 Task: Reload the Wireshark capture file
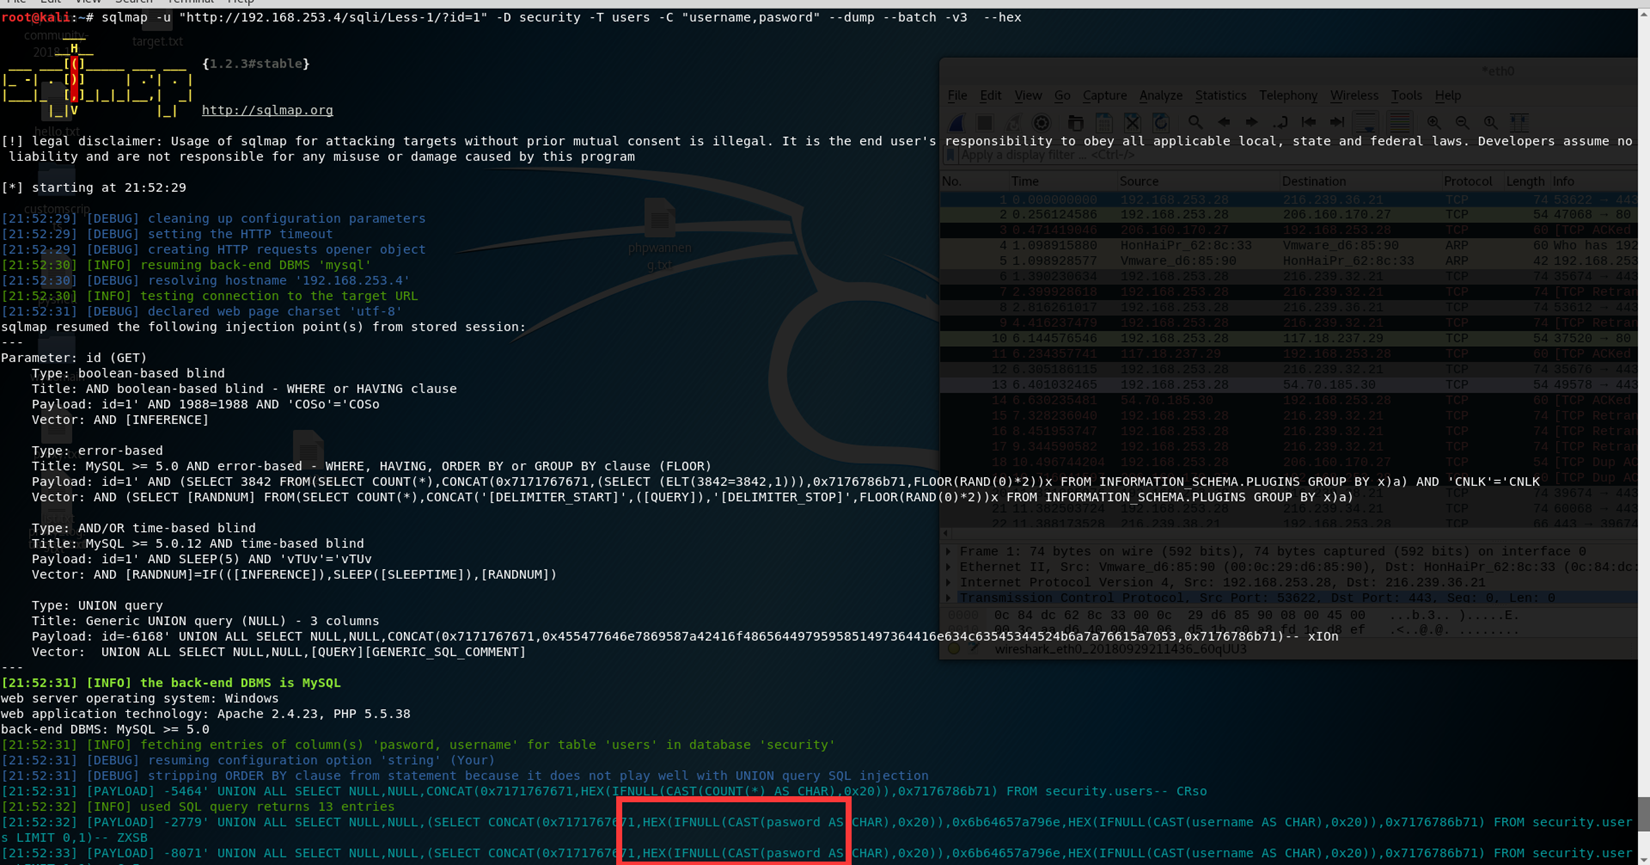pos(1160,122)
